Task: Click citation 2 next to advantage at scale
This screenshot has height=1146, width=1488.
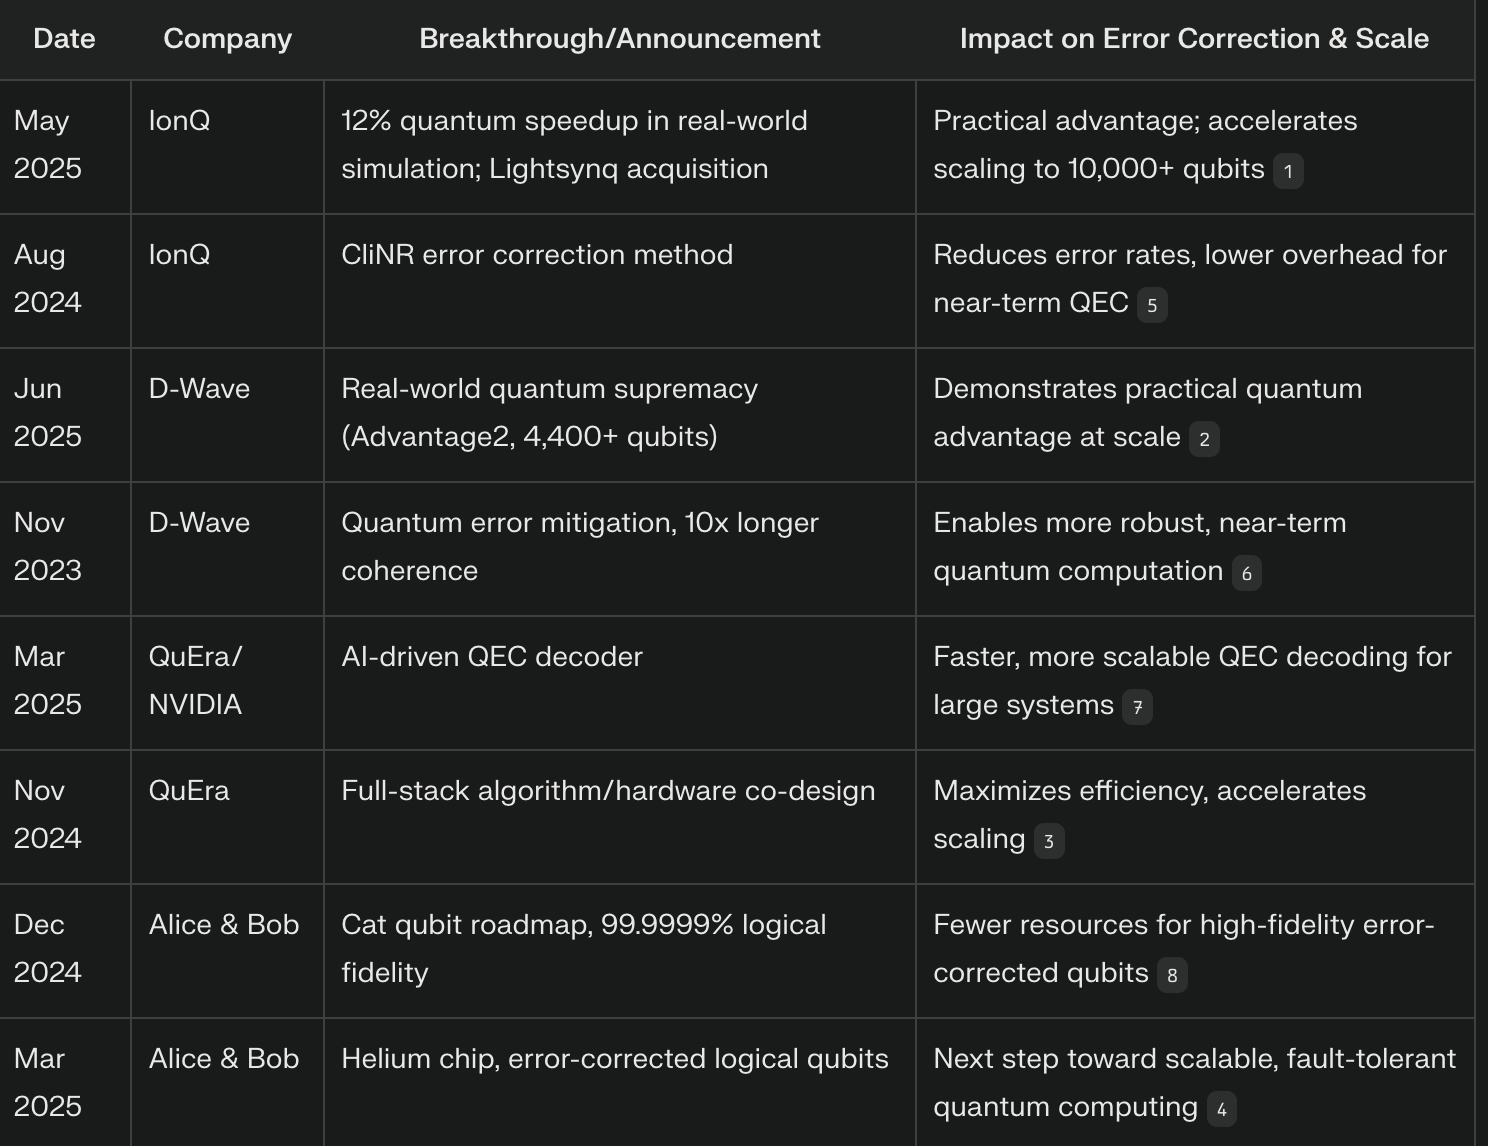Action: [x=1204, y=439]
